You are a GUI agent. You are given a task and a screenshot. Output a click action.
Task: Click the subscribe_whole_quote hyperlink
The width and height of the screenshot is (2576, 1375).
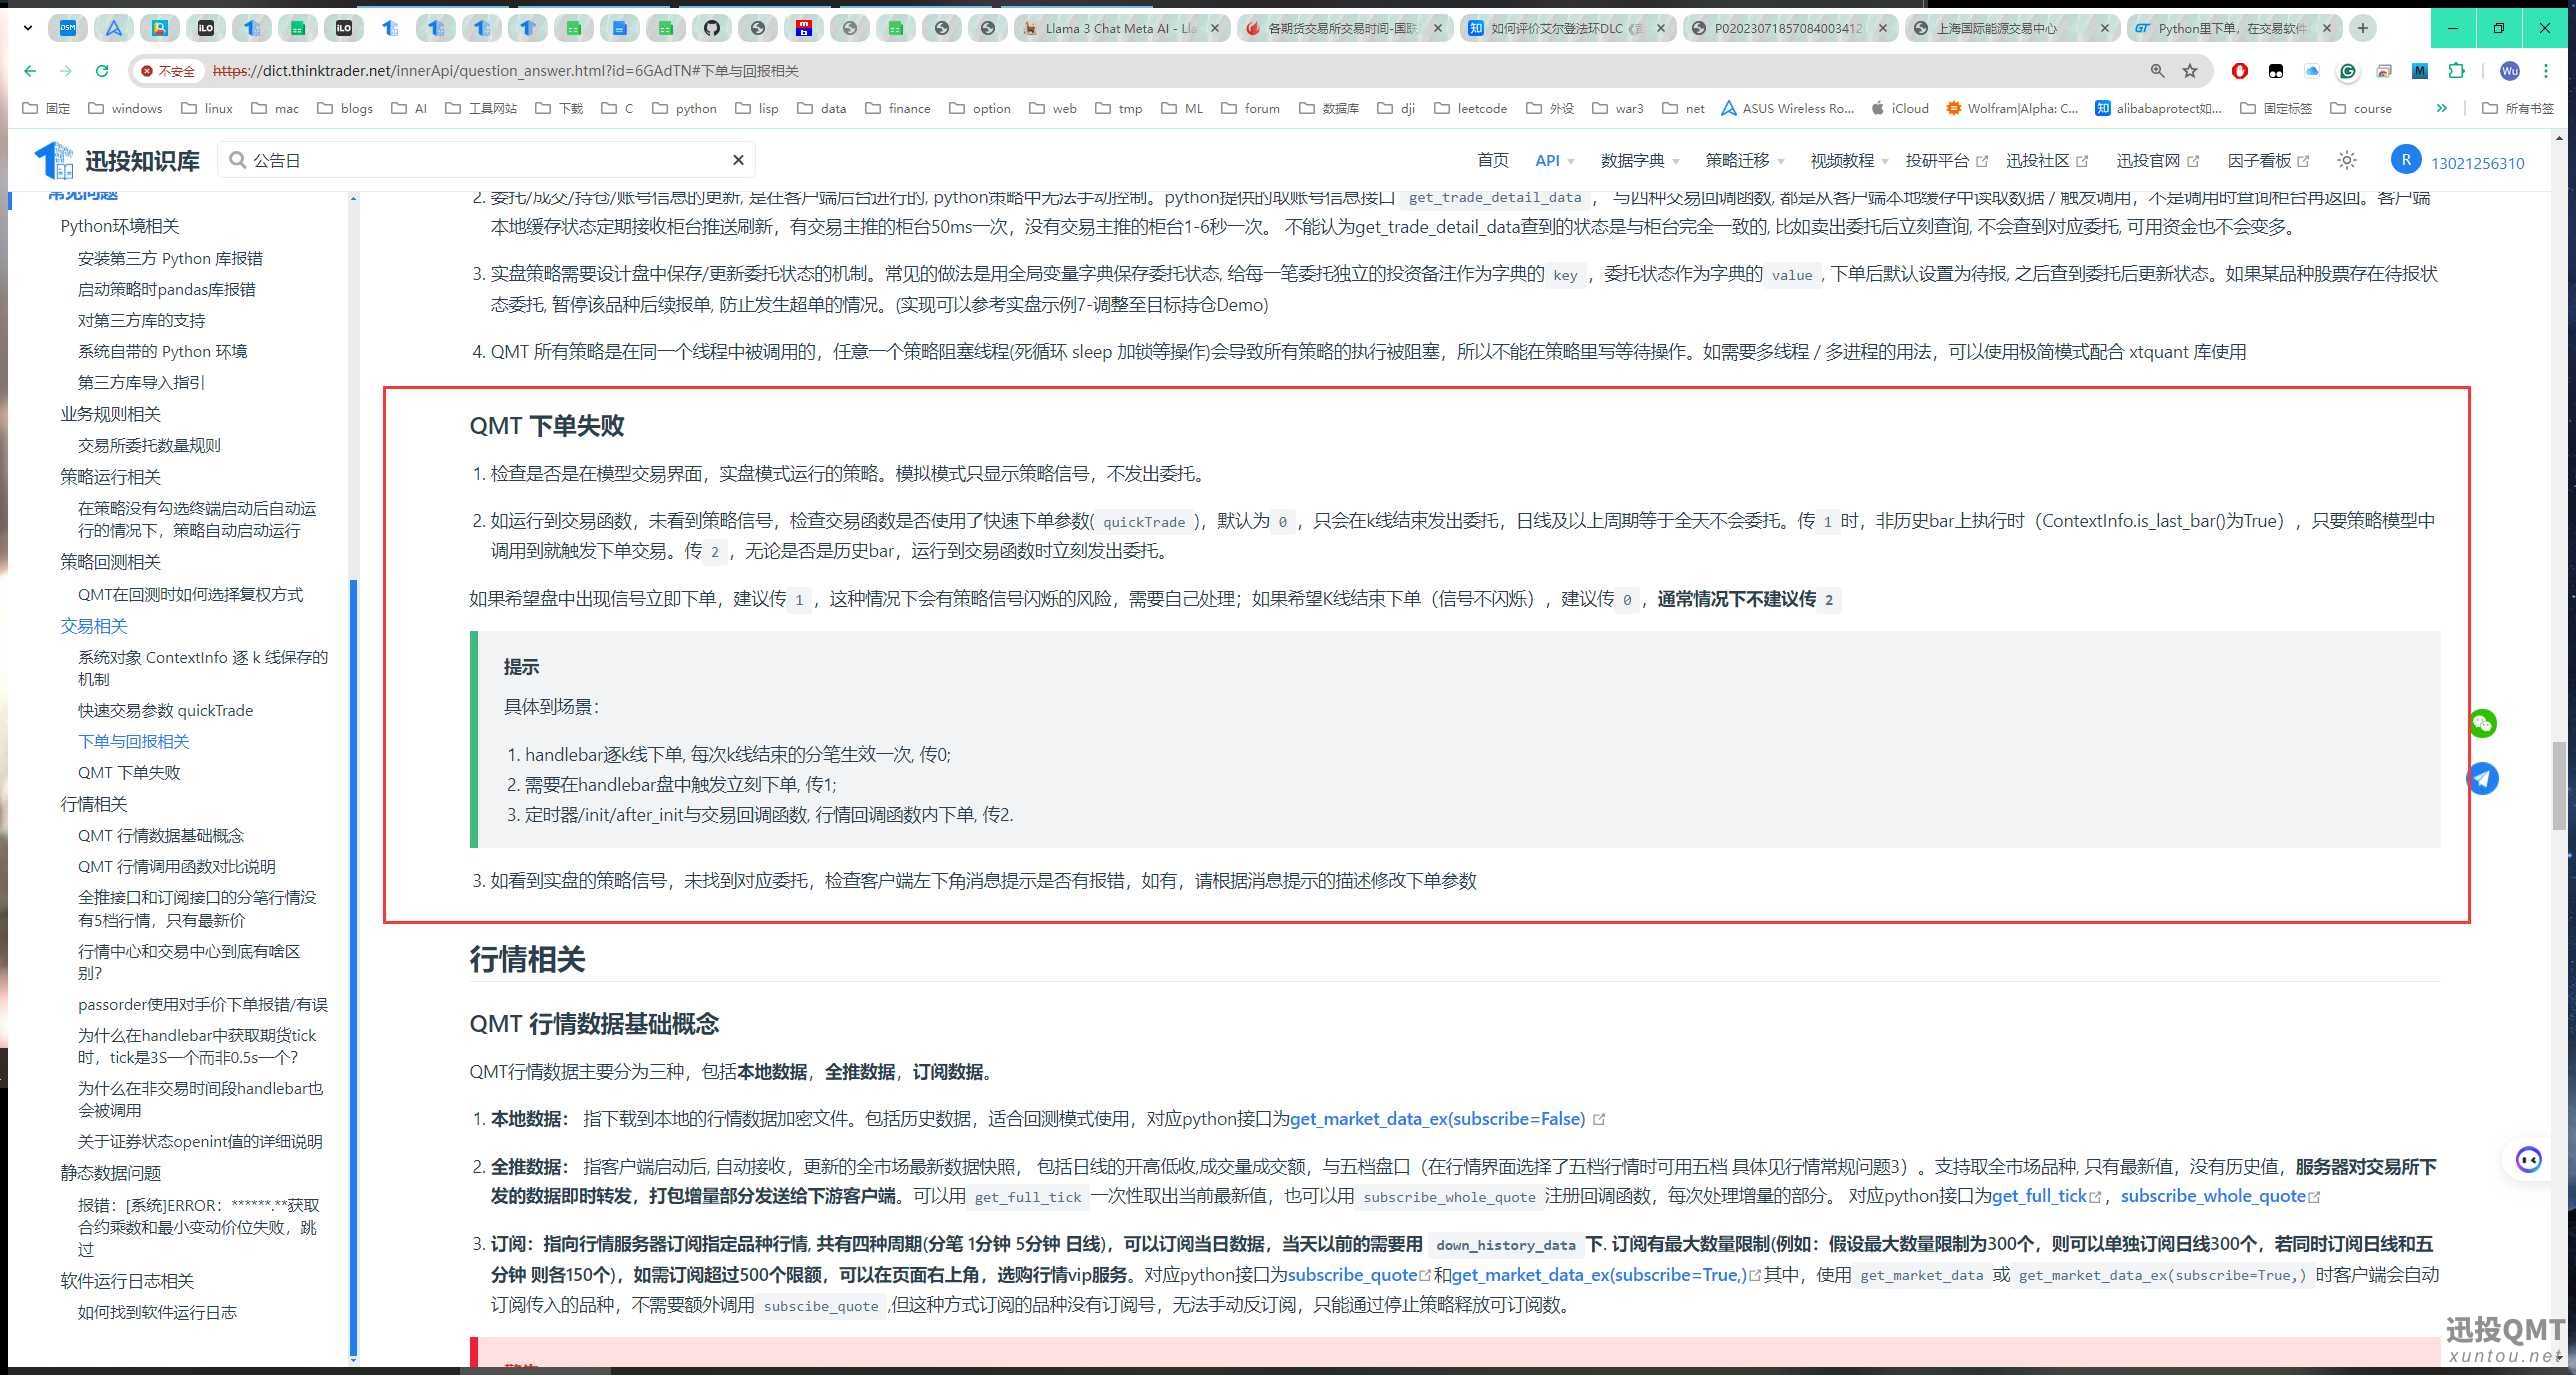[2213, 1196]
